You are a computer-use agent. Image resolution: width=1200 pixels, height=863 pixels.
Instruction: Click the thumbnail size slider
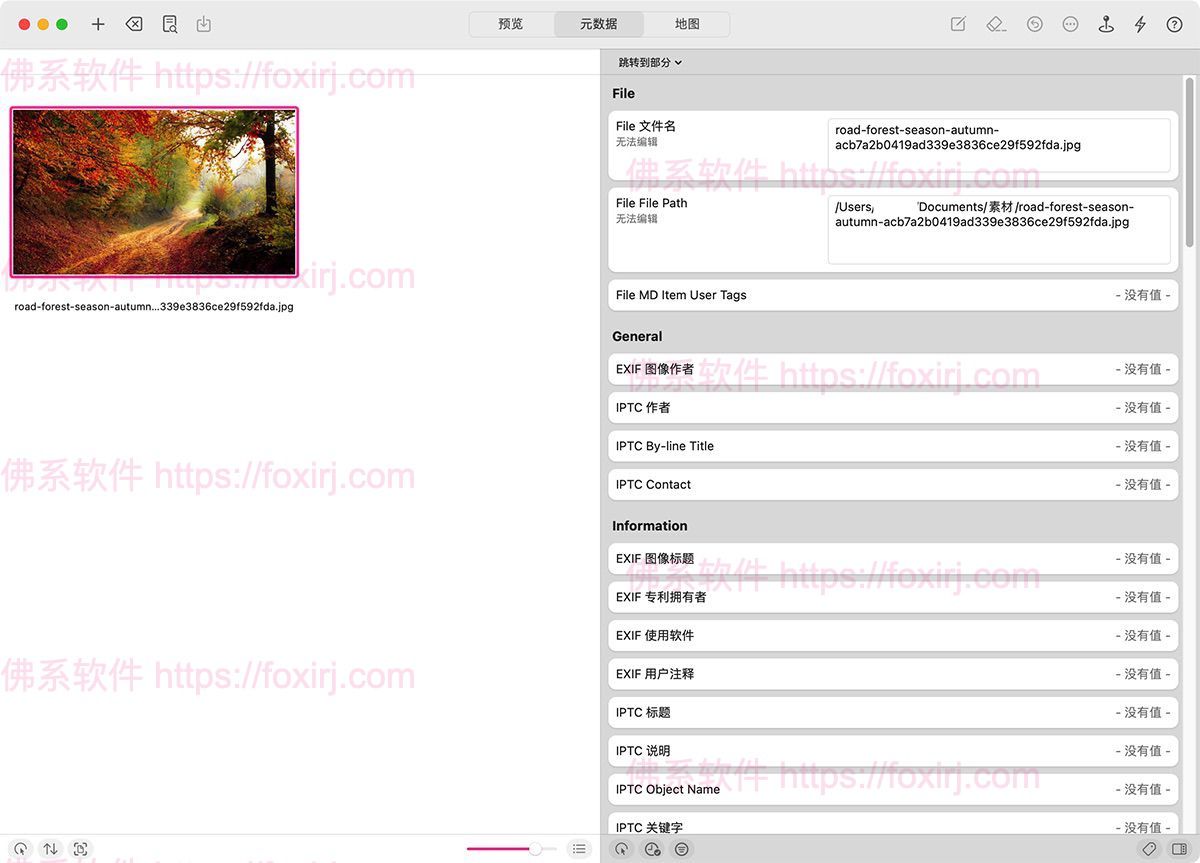511,849
